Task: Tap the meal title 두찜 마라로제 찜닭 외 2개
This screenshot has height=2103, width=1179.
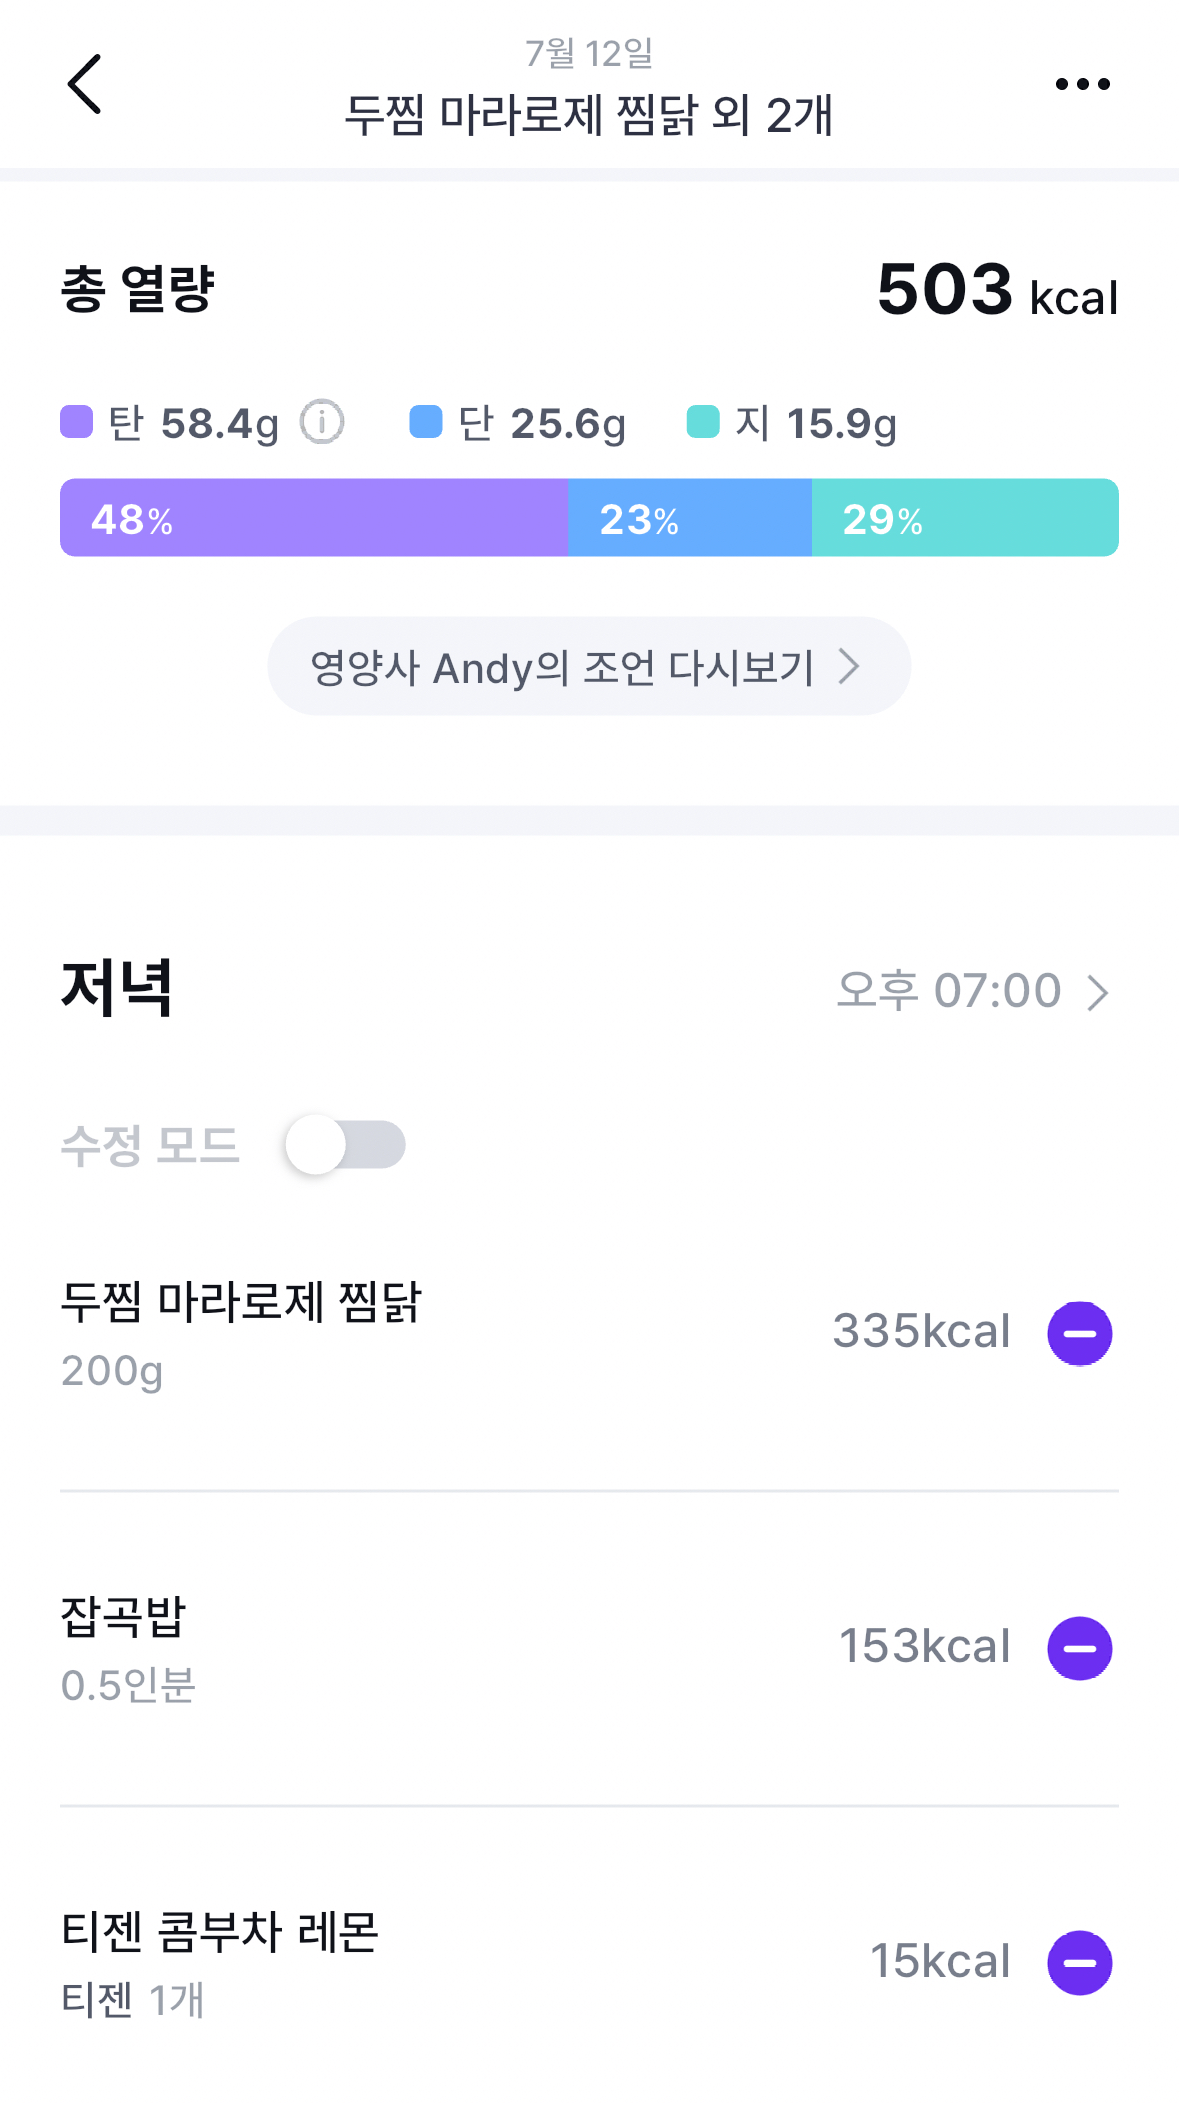Action: tap(589, 115)
